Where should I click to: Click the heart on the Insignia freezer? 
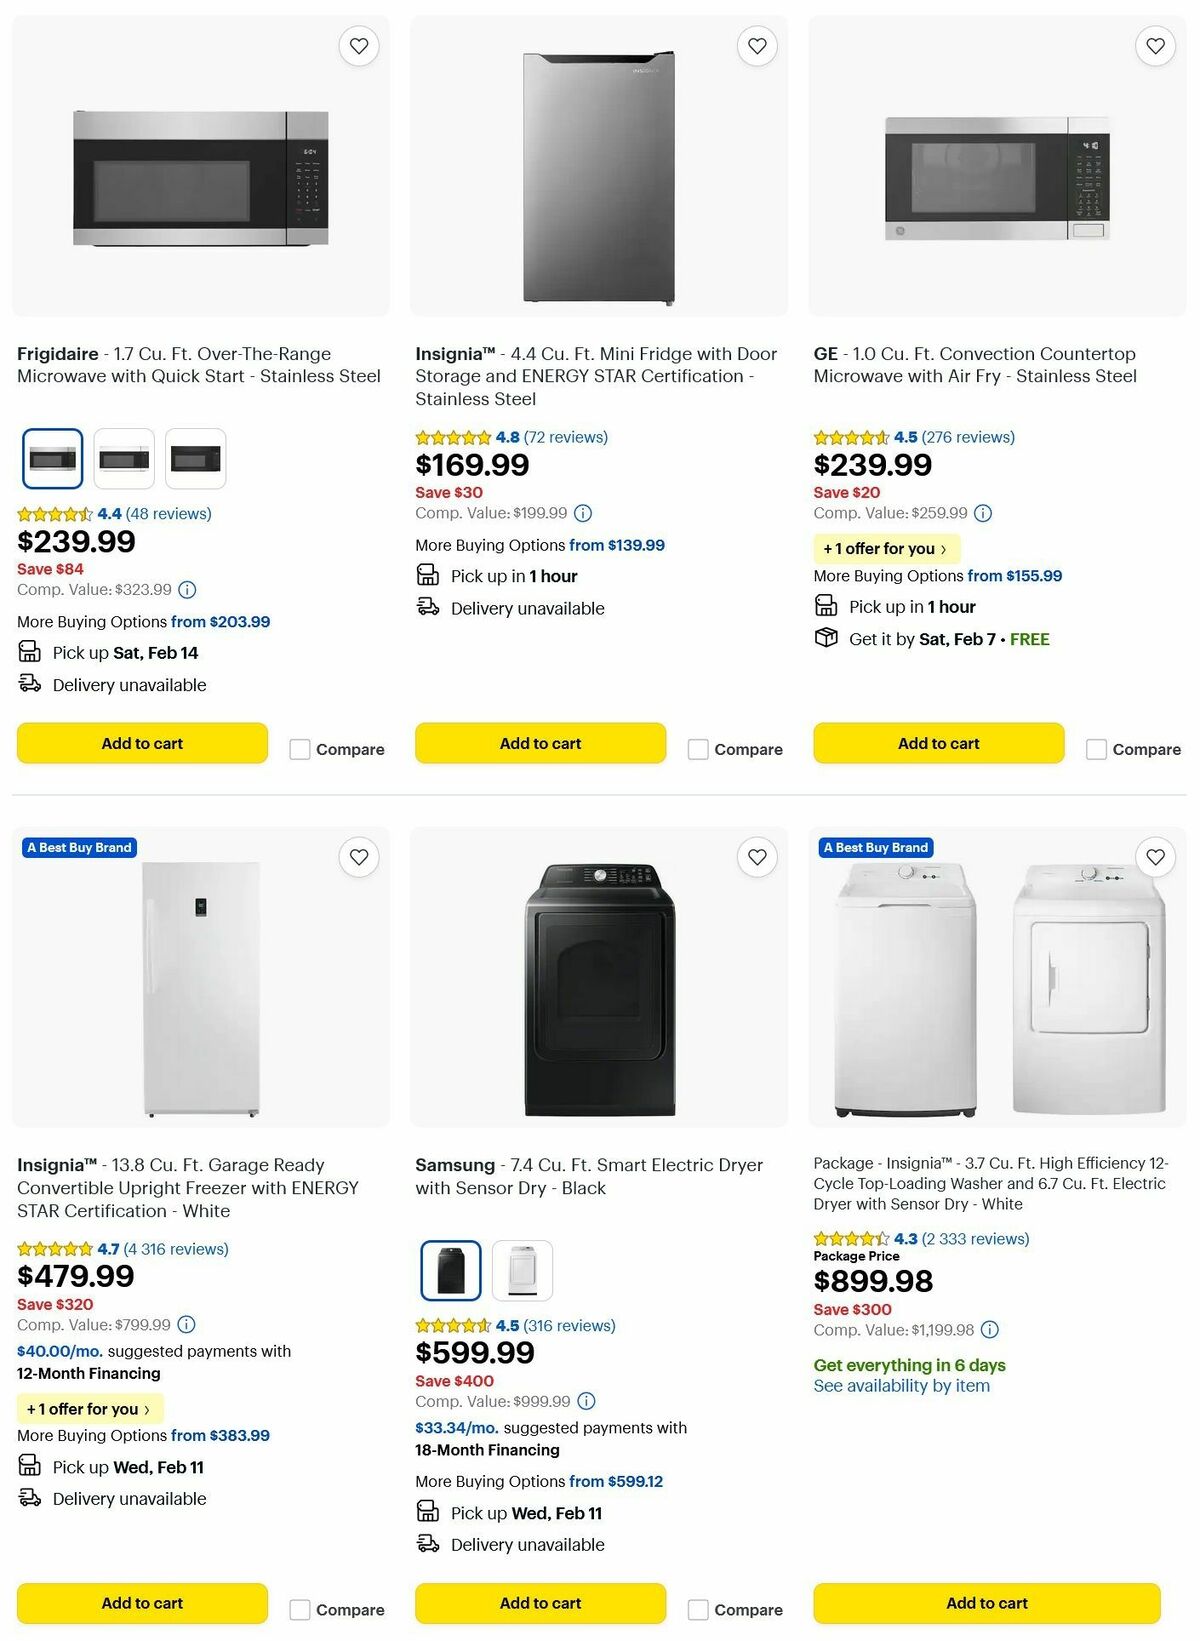point(359,857)
